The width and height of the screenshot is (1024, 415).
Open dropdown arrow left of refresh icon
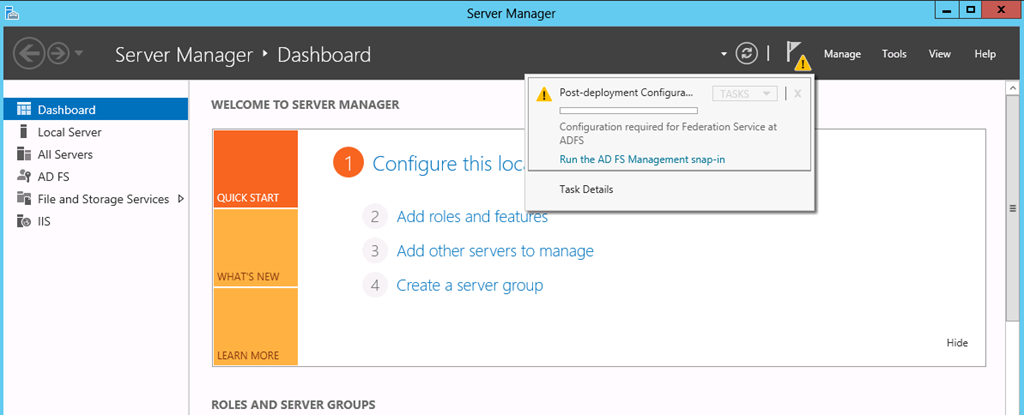click(x=724, y=54)
